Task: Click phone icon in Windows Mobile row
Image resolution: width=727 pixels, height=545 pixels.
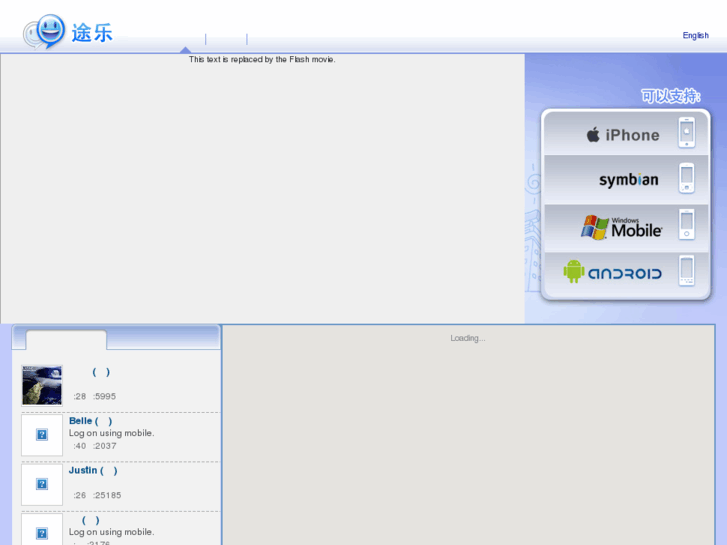Action: point(687,224)
